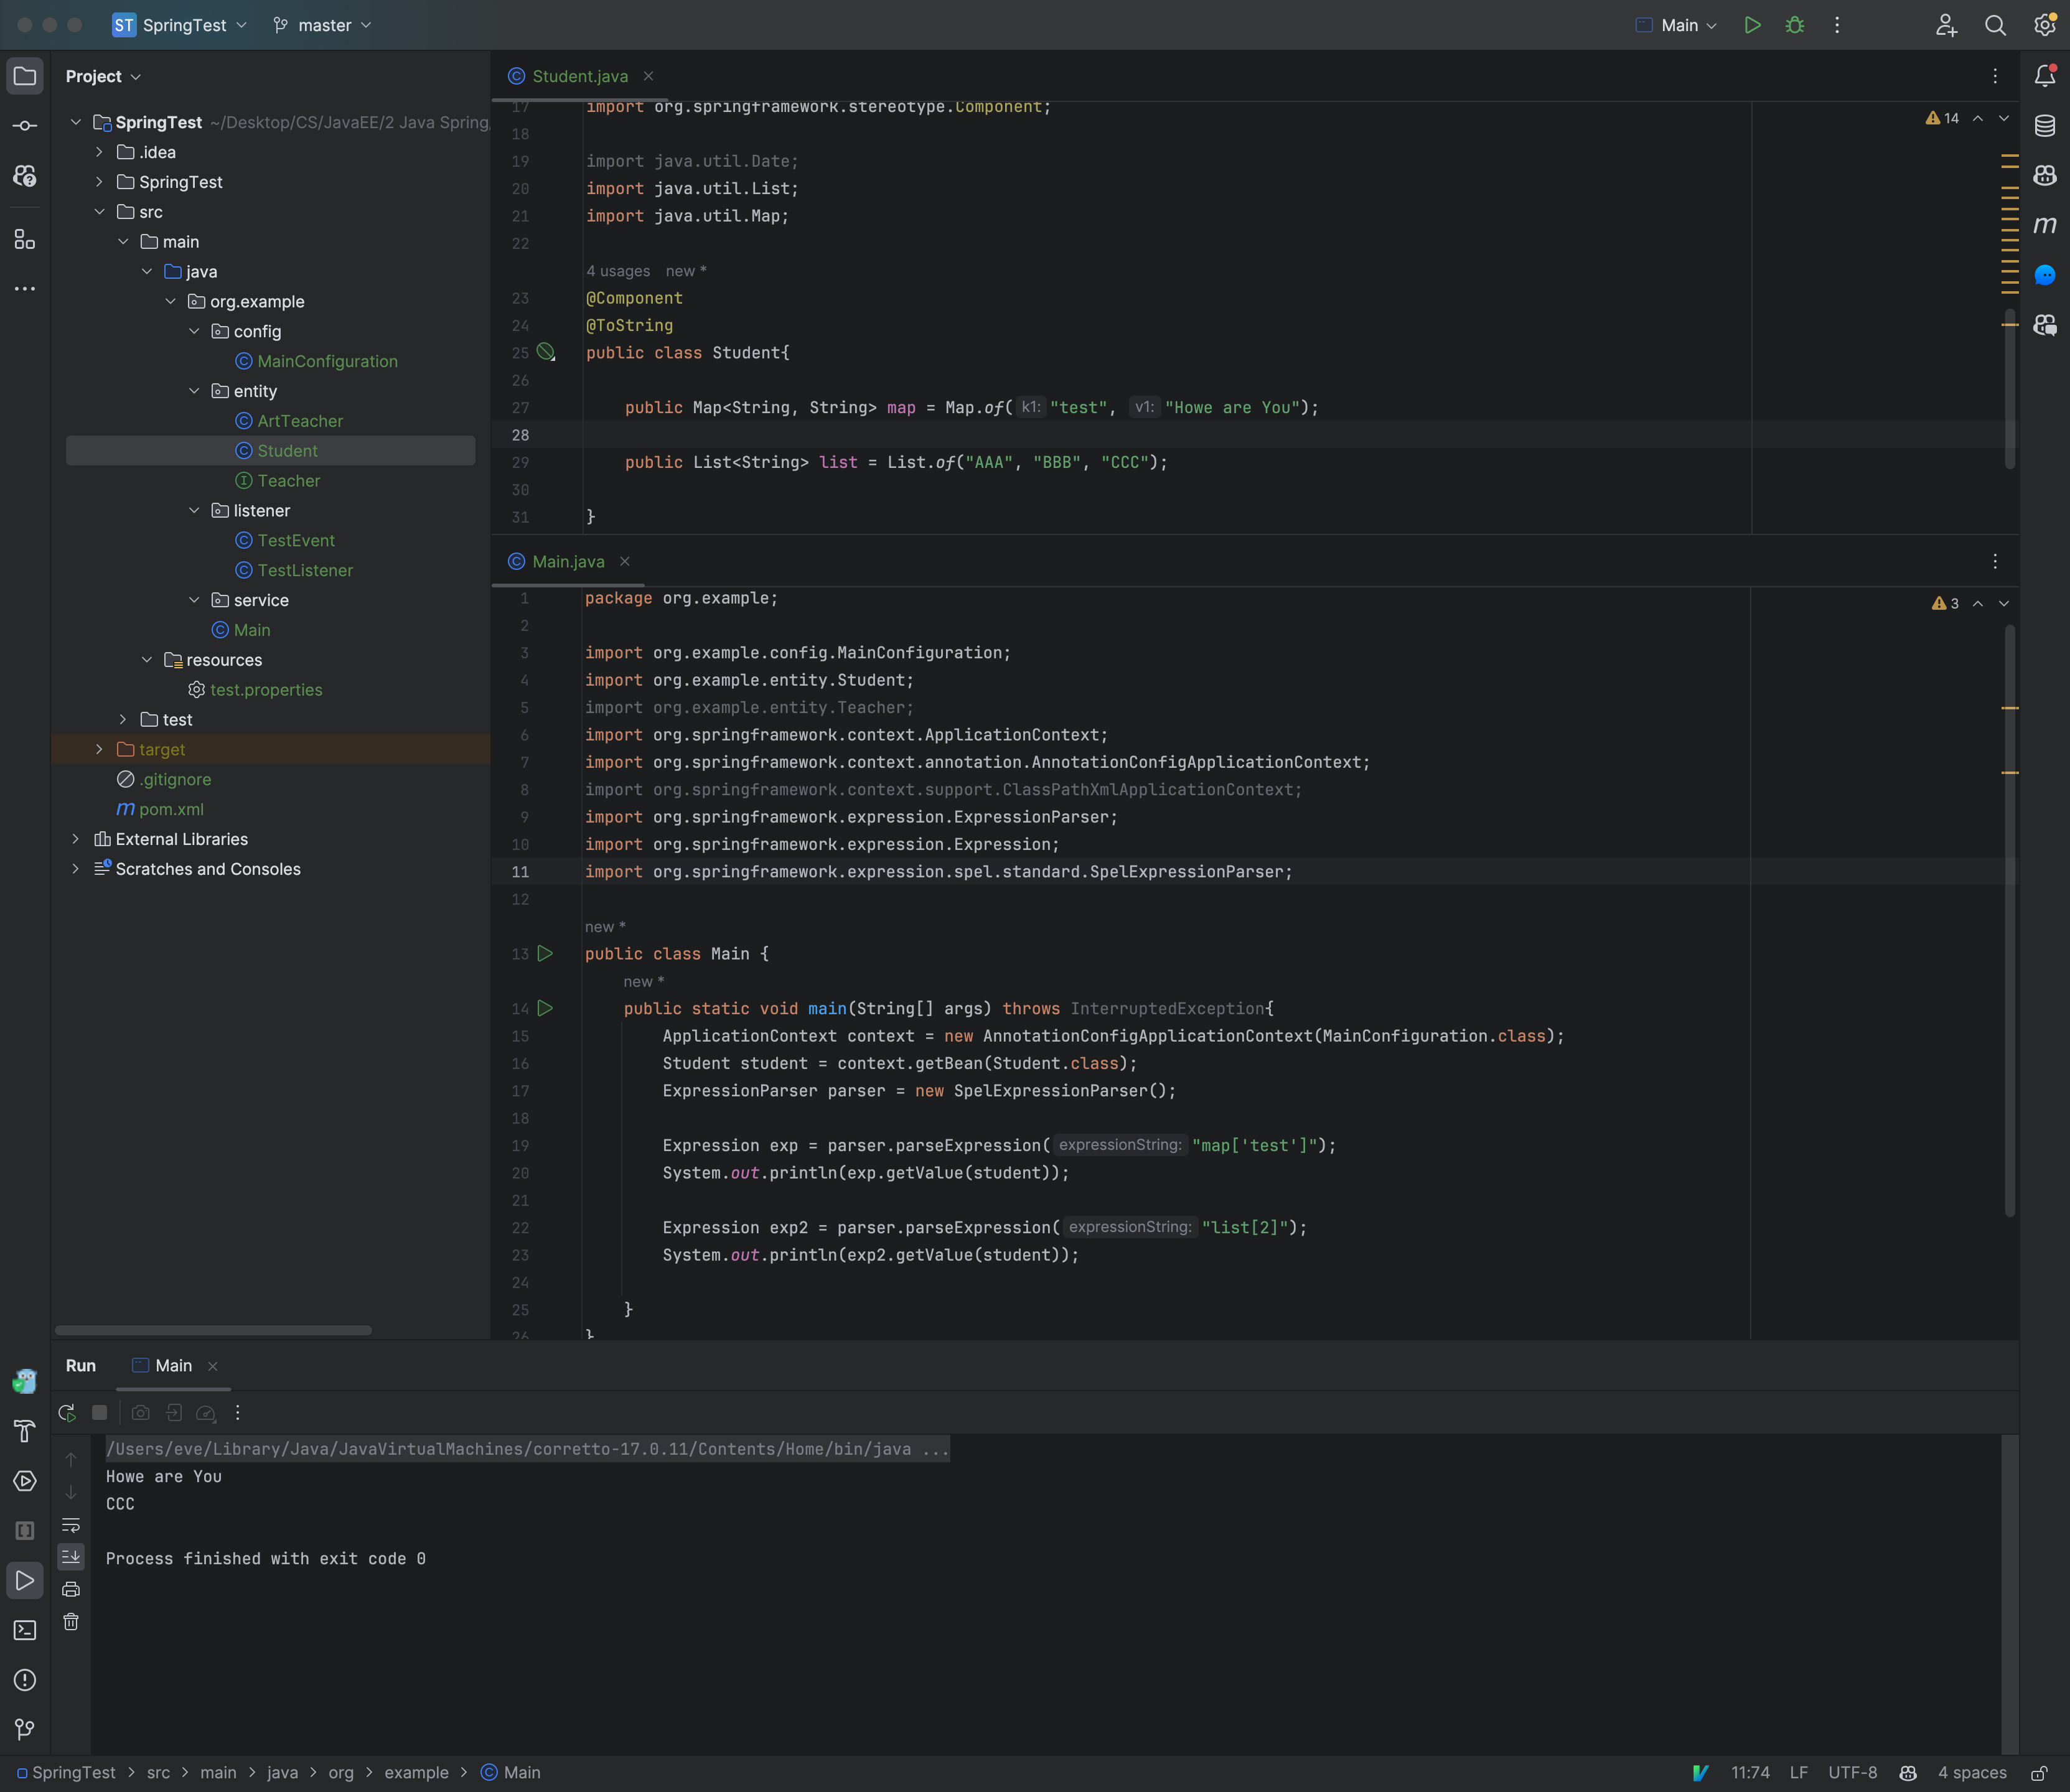Open Search Everywhere with the magnifier icon

tap(1996, 25)
